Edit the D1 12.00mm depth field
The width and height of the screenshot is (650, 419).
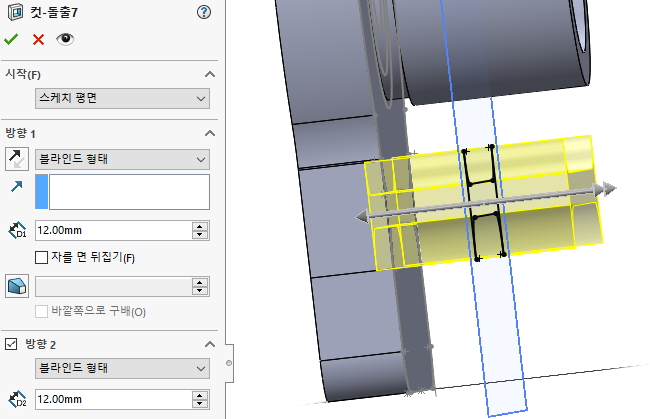[114, 230]
